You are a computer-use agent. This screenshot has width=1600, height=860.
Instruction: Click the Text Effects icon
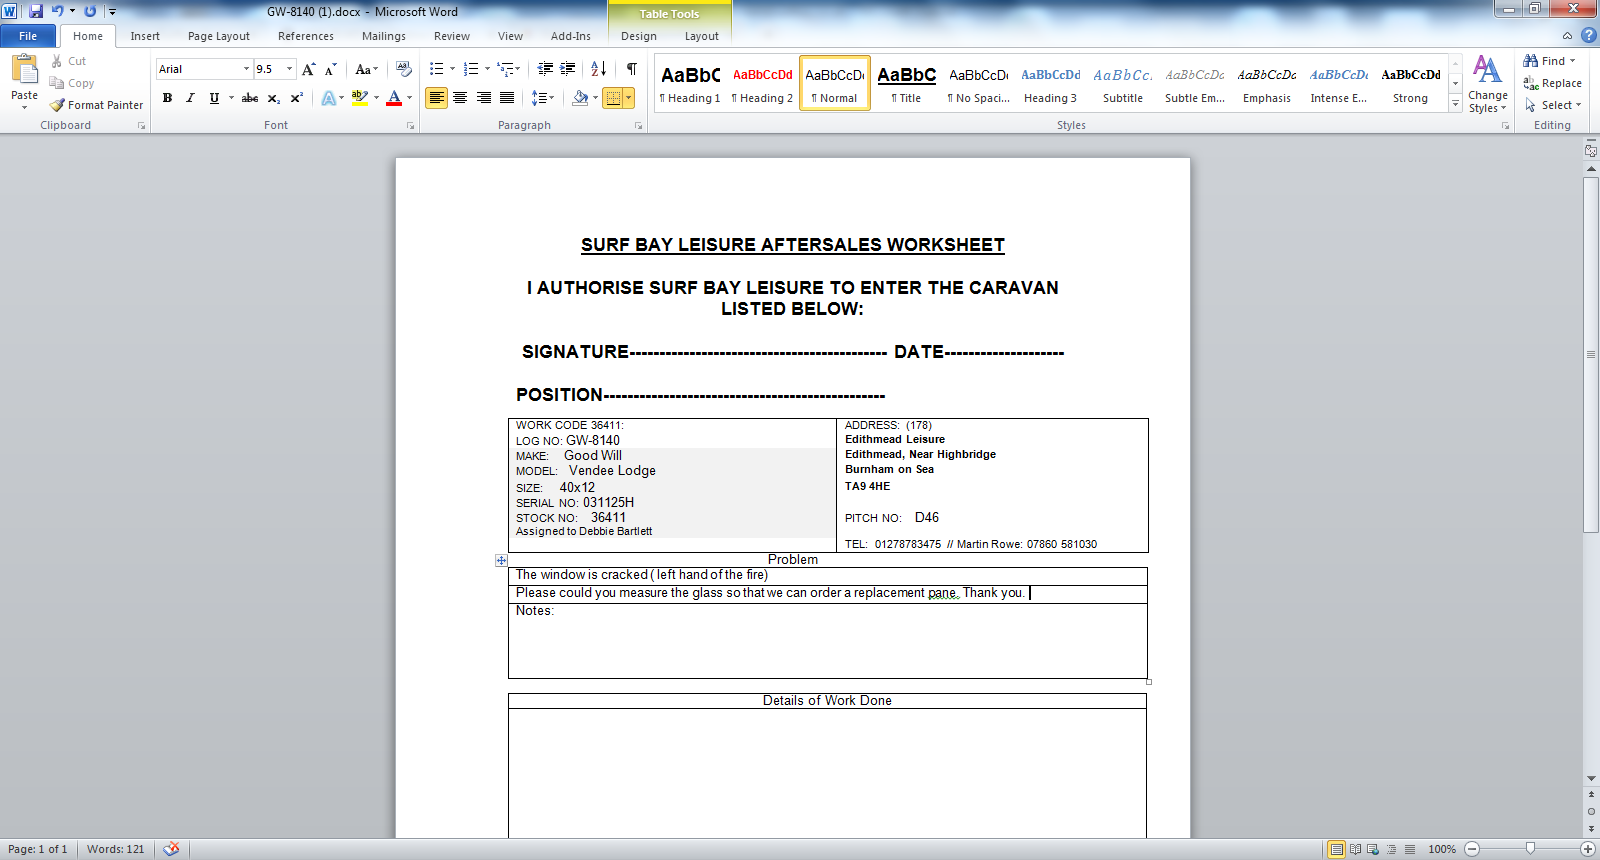tap(329, 98)
